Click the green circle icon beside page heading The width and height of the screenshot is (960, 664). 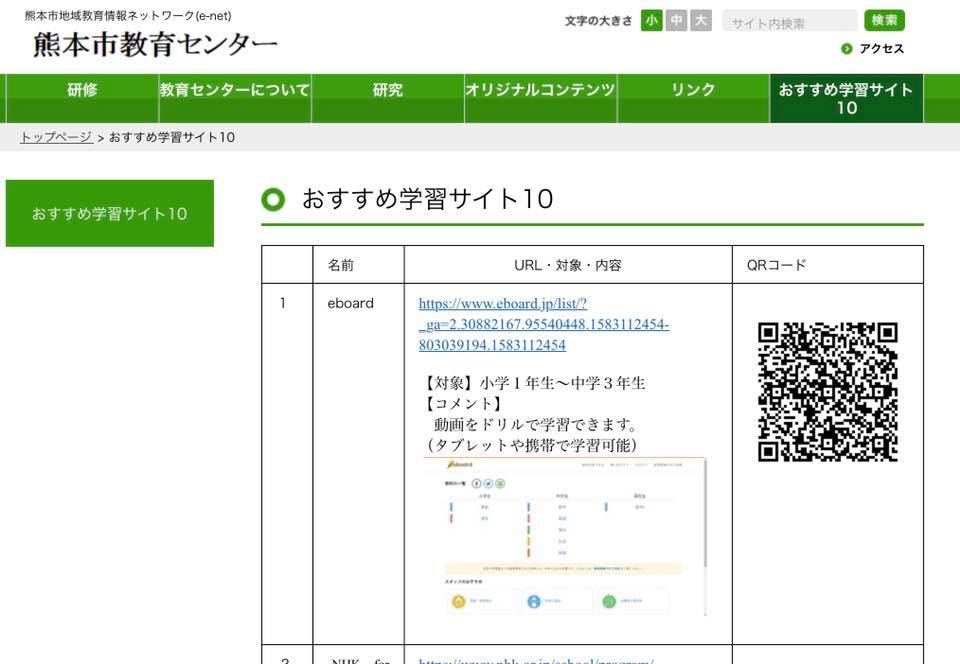point(273,200)
